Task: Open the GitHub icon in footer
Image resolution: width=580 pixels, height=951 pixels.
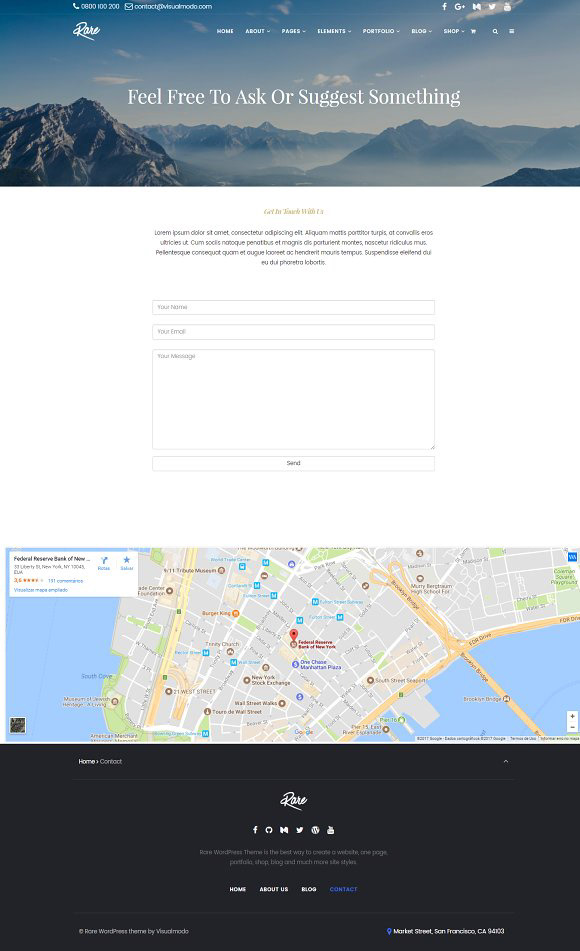Action: pyautogui.click(x=269, y=830)
